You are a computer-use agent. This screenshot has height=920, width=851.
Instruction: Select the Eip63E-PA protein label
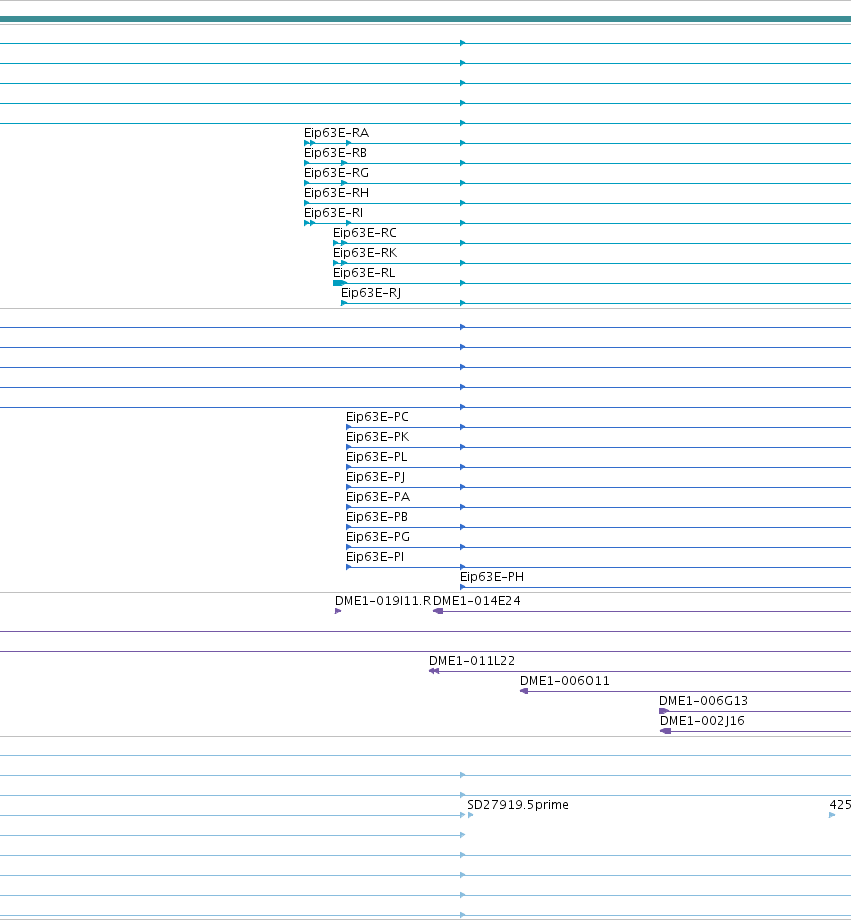(x=378, y=497)
